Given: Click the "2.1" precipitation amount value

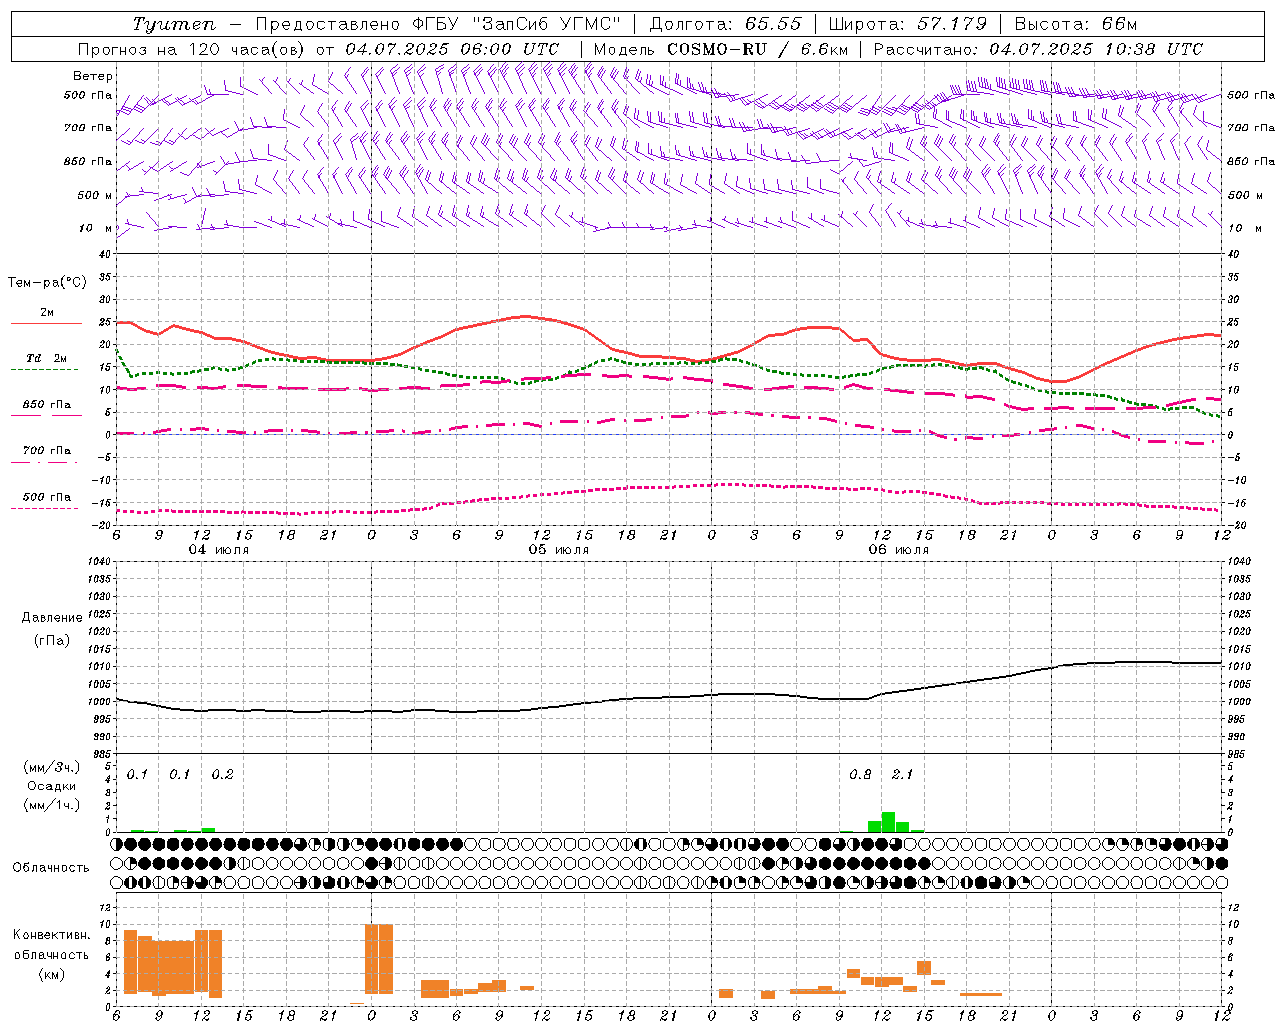Looking at the screenshot, I should [x=902, y=774].
